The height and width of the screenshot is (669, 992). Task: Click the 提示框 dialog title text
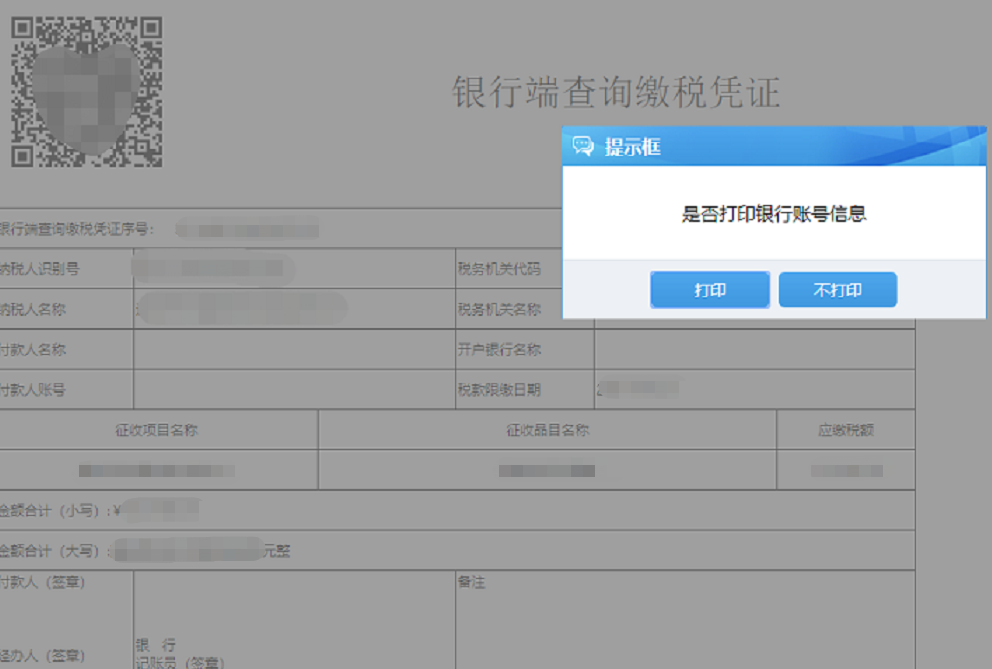click(633, 147)
